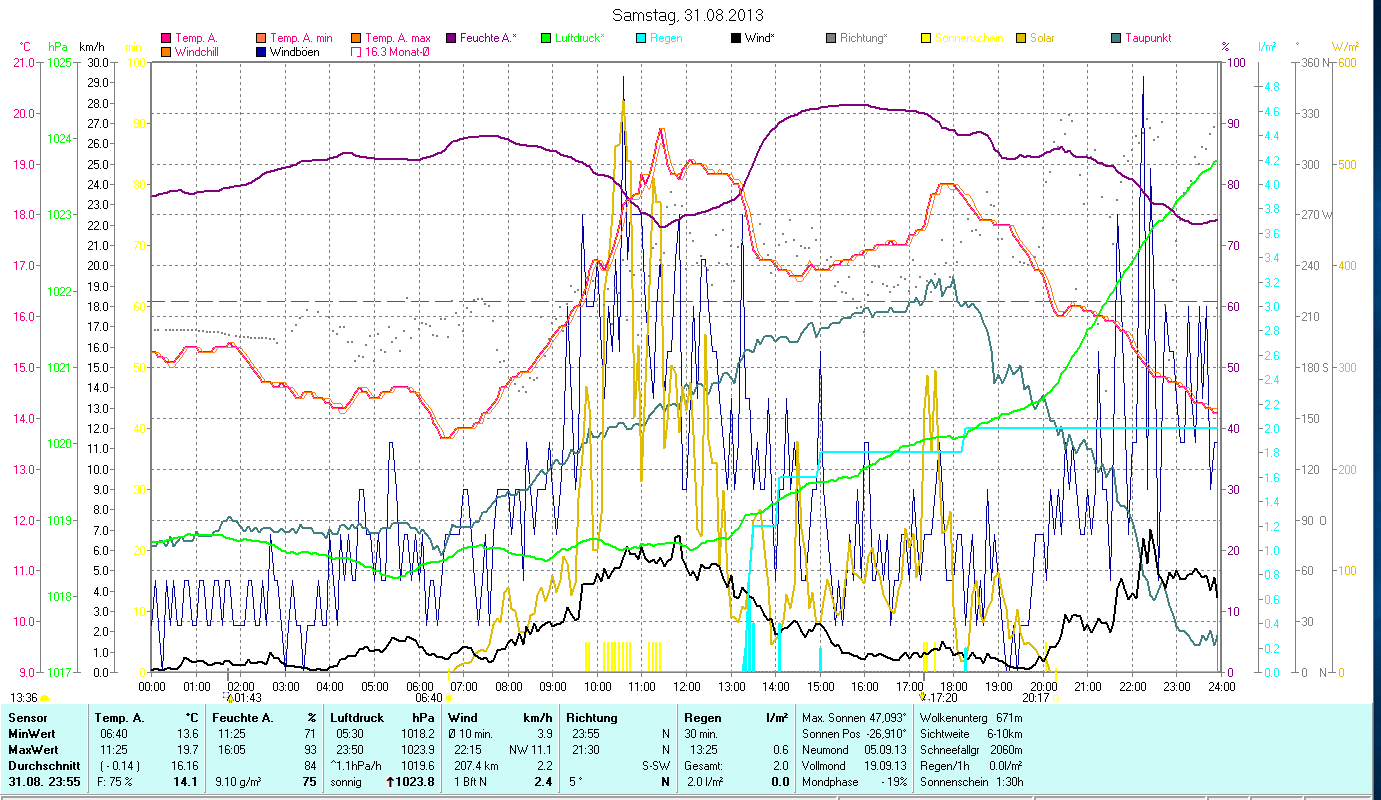Image resolution: width=1381 pixels, height=800 pixels.
Task: Click the maximum humidity time 16:05
Action: (x=231, y=750)
